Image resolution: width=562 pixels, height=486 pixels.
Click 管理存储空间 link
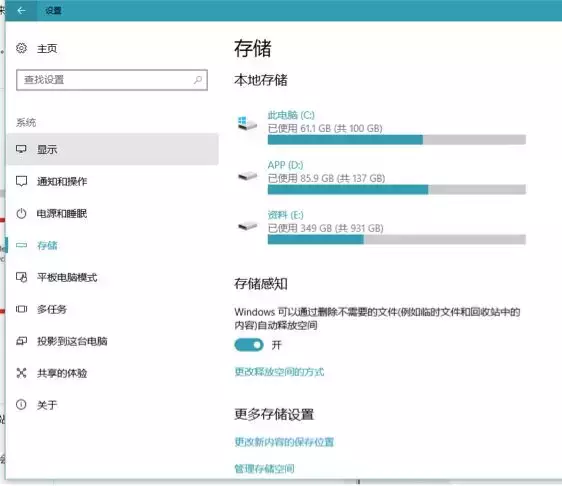coord(265,468)
